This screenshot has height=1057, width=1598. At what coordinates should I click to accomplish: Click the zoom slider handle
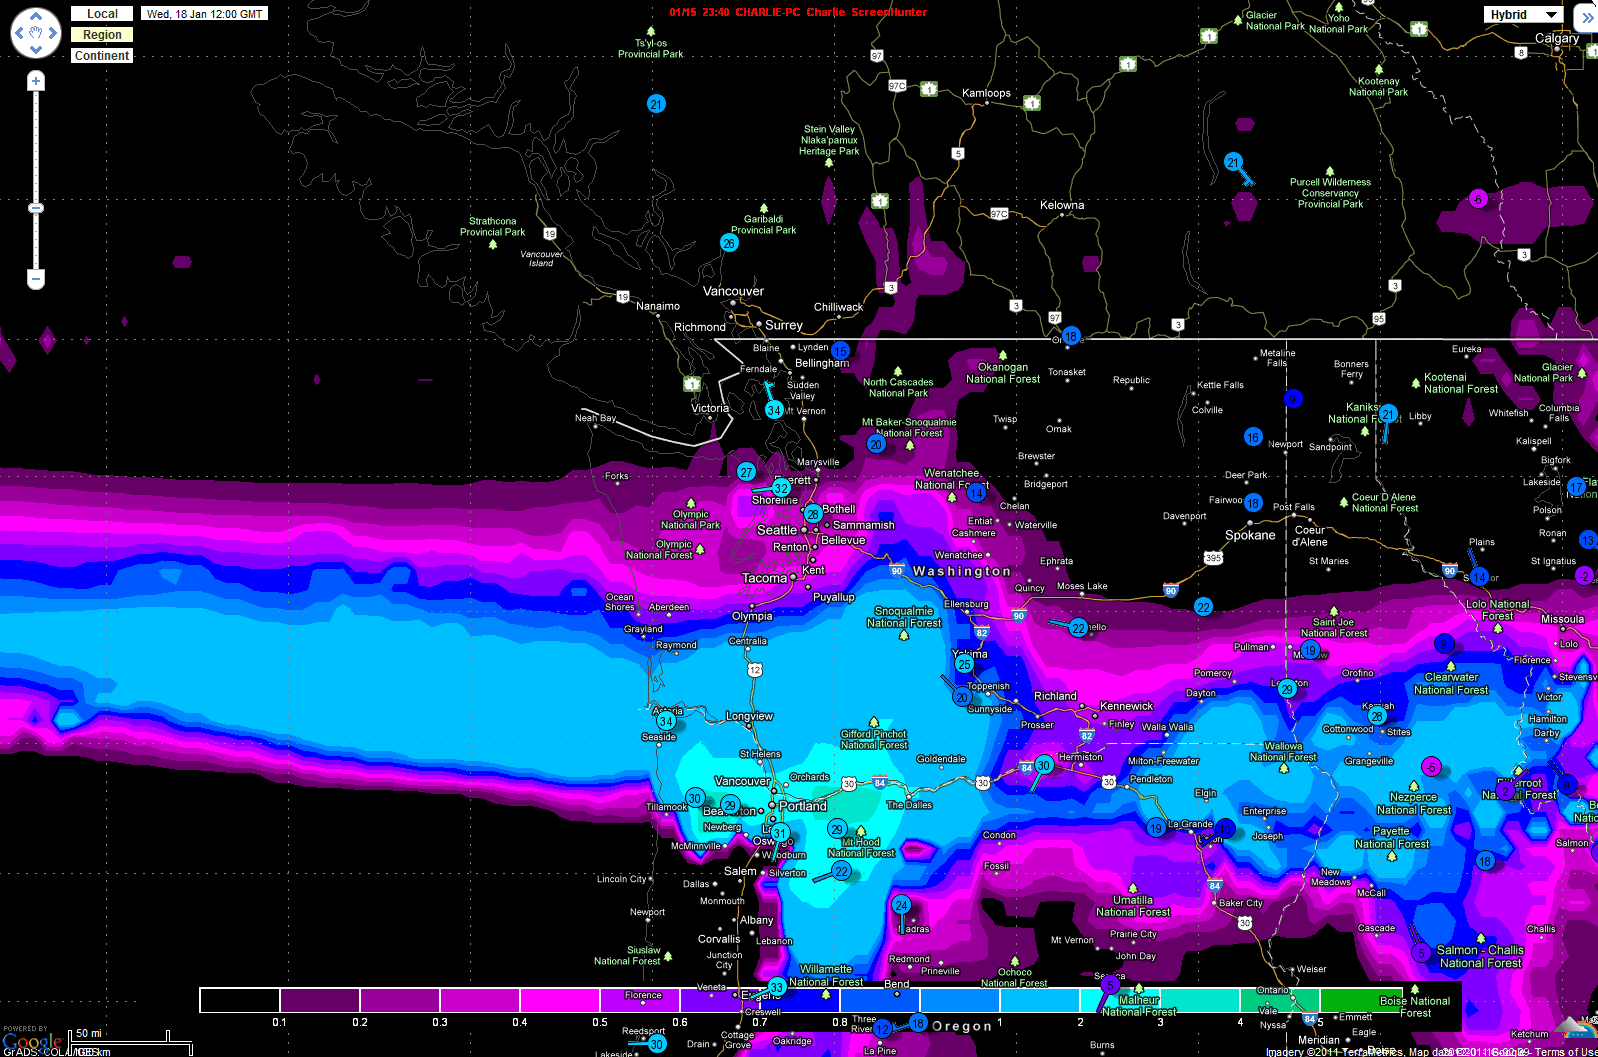click(x=36, y=208)
